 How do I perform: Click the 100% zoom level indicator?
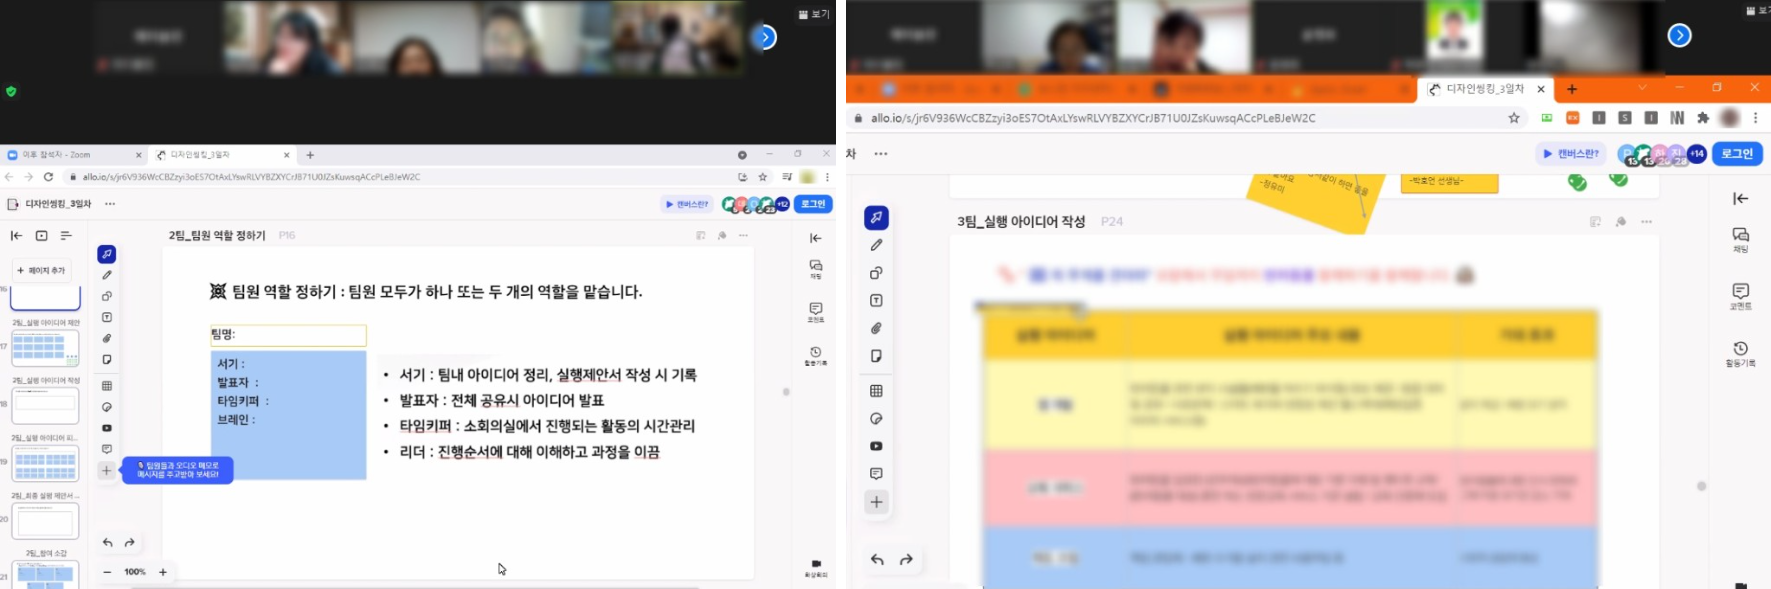tap(135, 572)
